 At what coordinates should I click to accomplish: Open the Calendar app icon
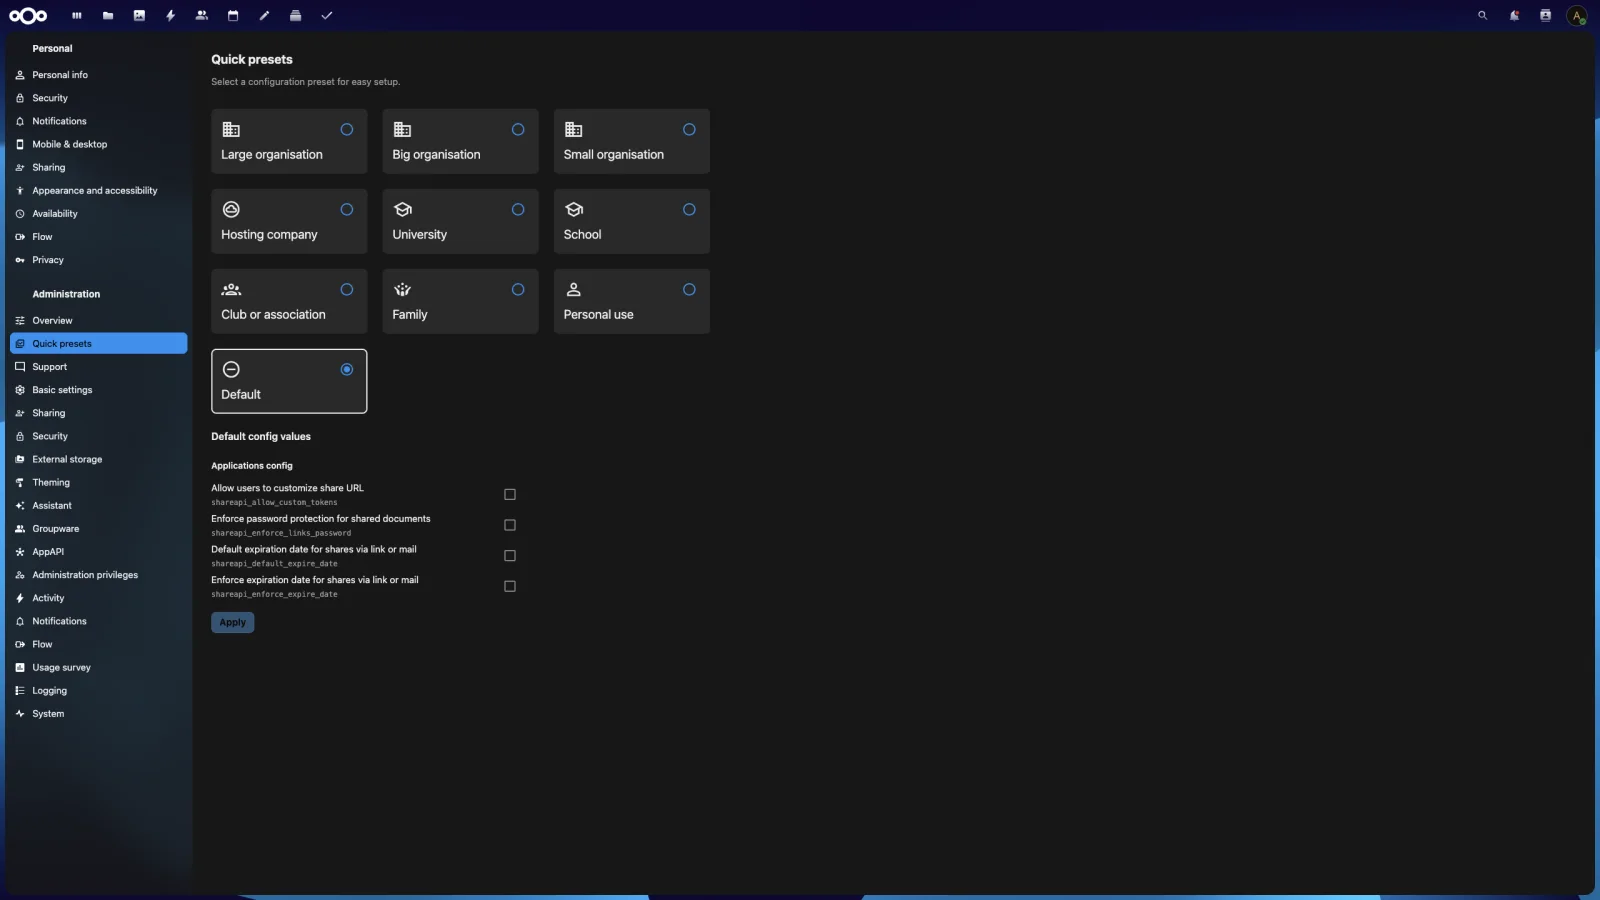233,15
